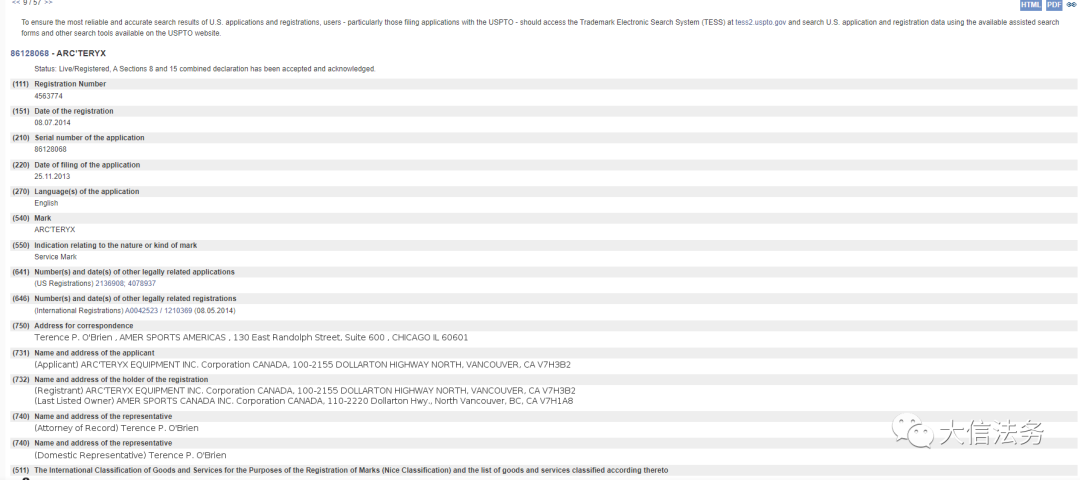
Task: Open the HTML export icon
Action: pos(1030,5)
